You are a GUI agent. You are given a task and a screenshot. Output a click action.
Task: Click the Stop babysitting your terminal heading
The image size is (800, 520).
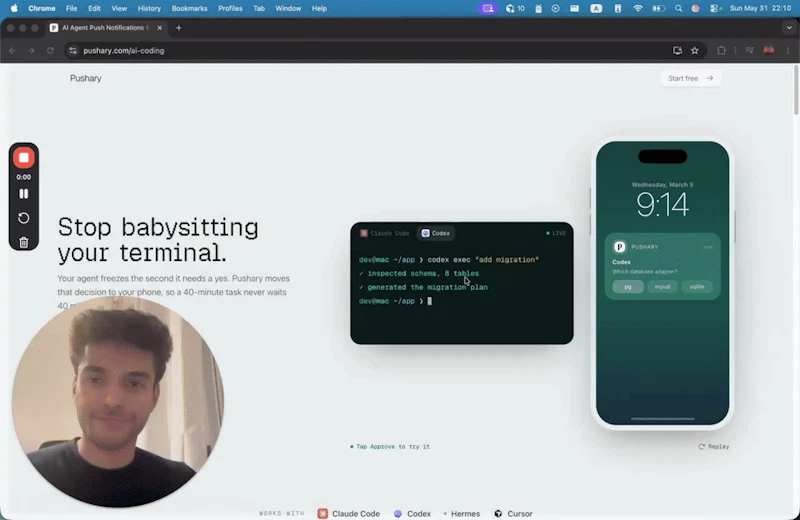pos(158,240)
